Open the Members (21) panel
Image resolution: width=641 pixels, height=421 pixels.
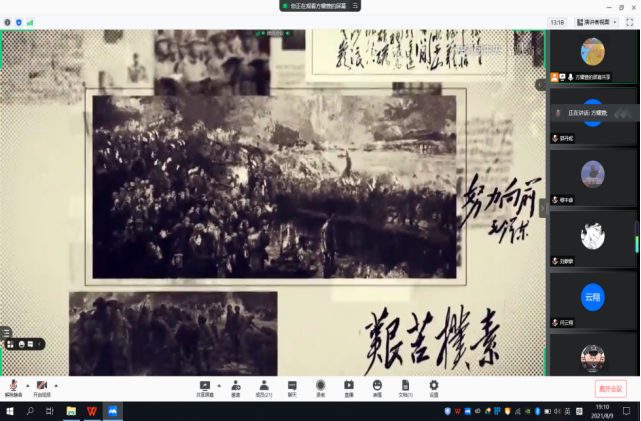(264, 385)
